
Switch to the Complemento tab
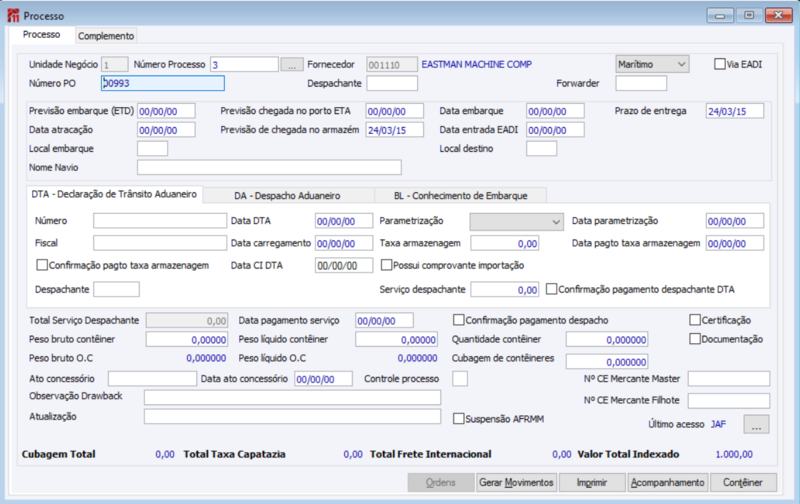click(107, 36)
